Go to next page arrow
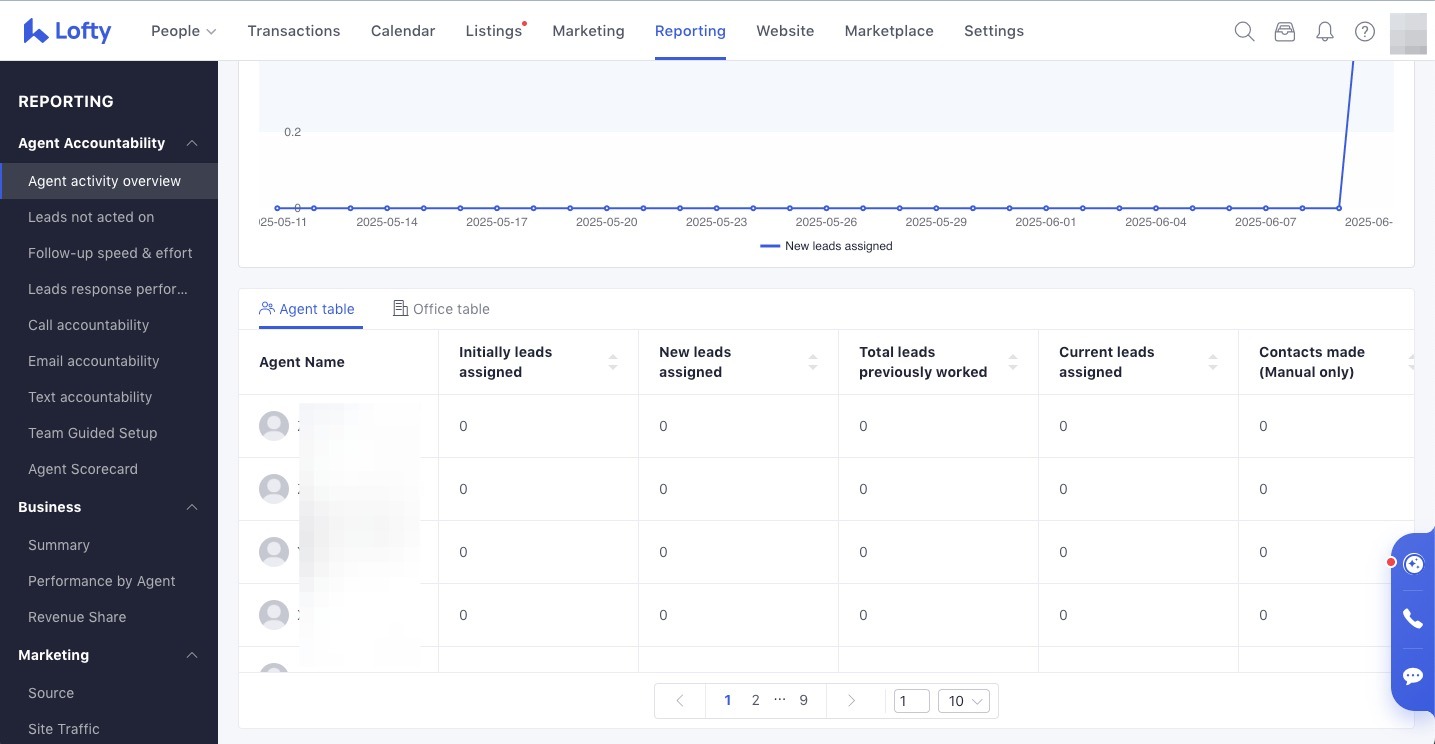 click(x=852, y=701)
